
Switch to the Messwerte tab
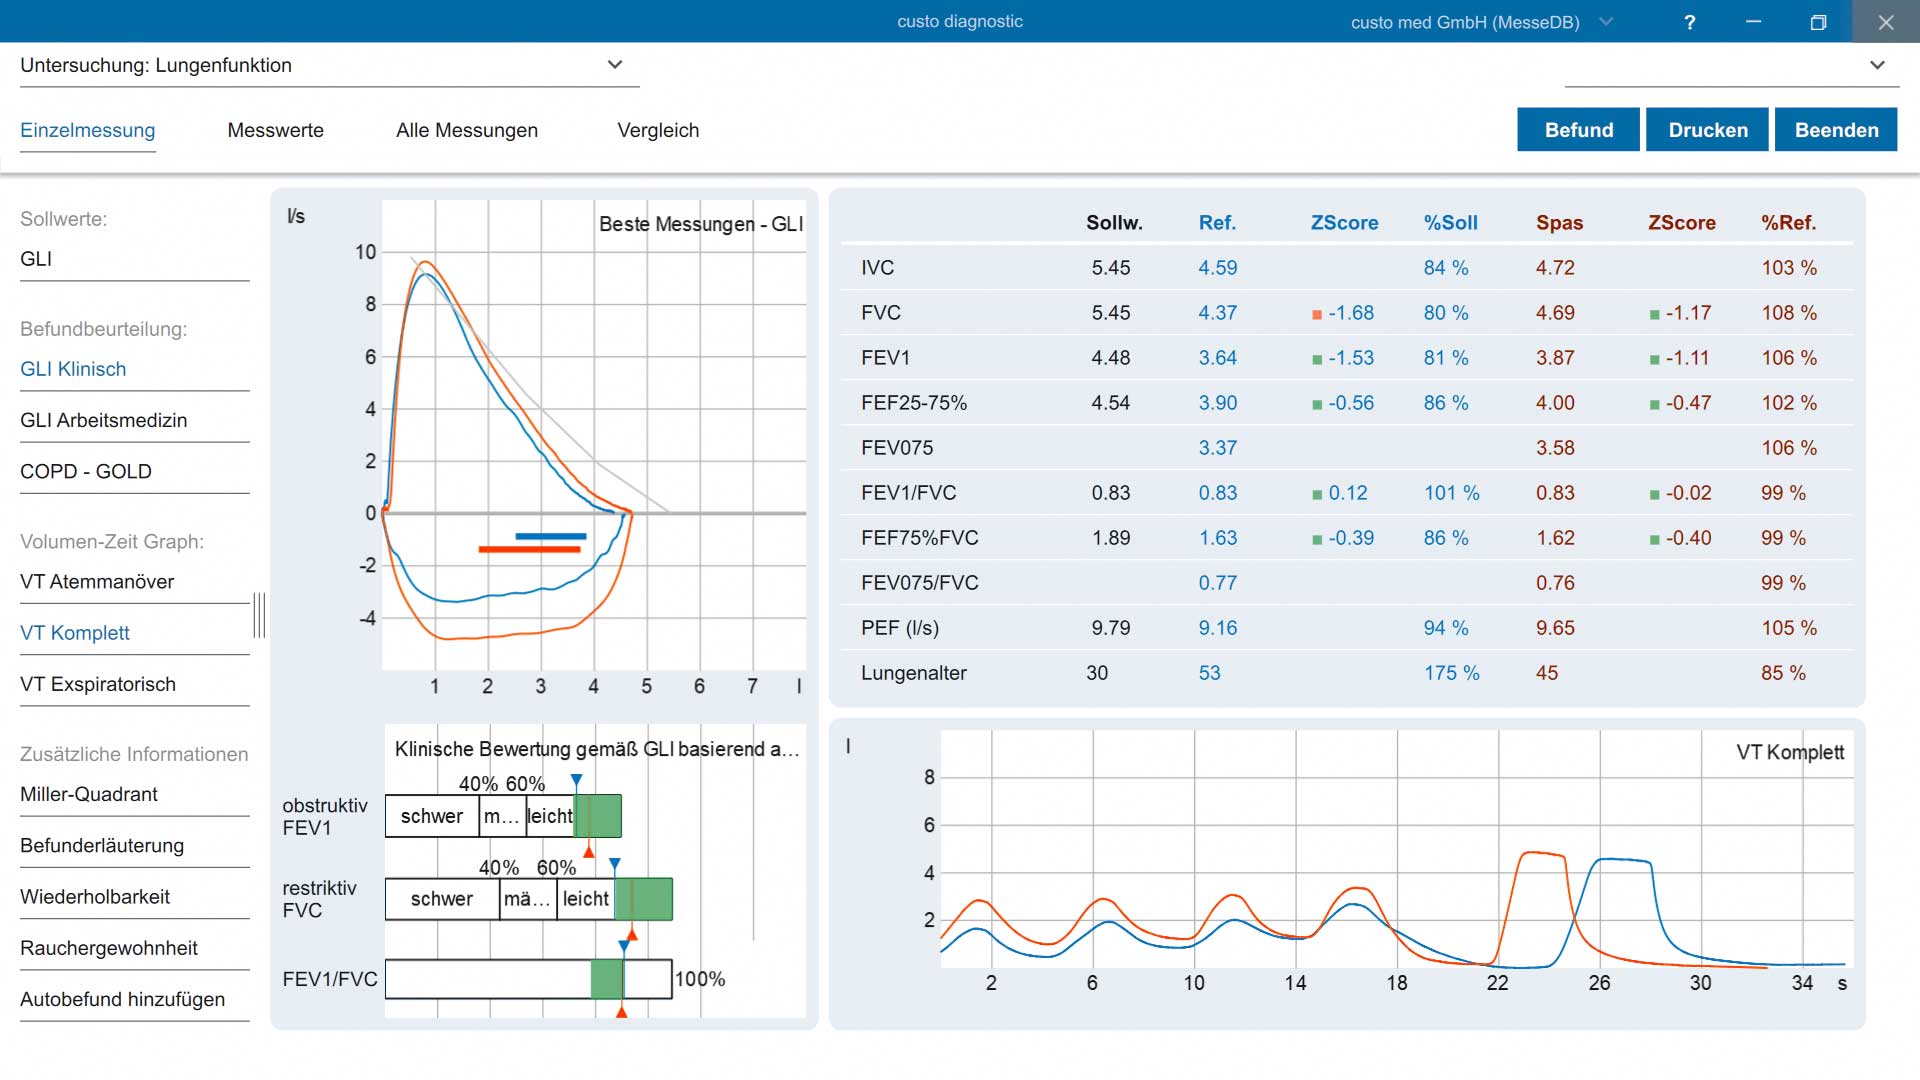[276, 130]
